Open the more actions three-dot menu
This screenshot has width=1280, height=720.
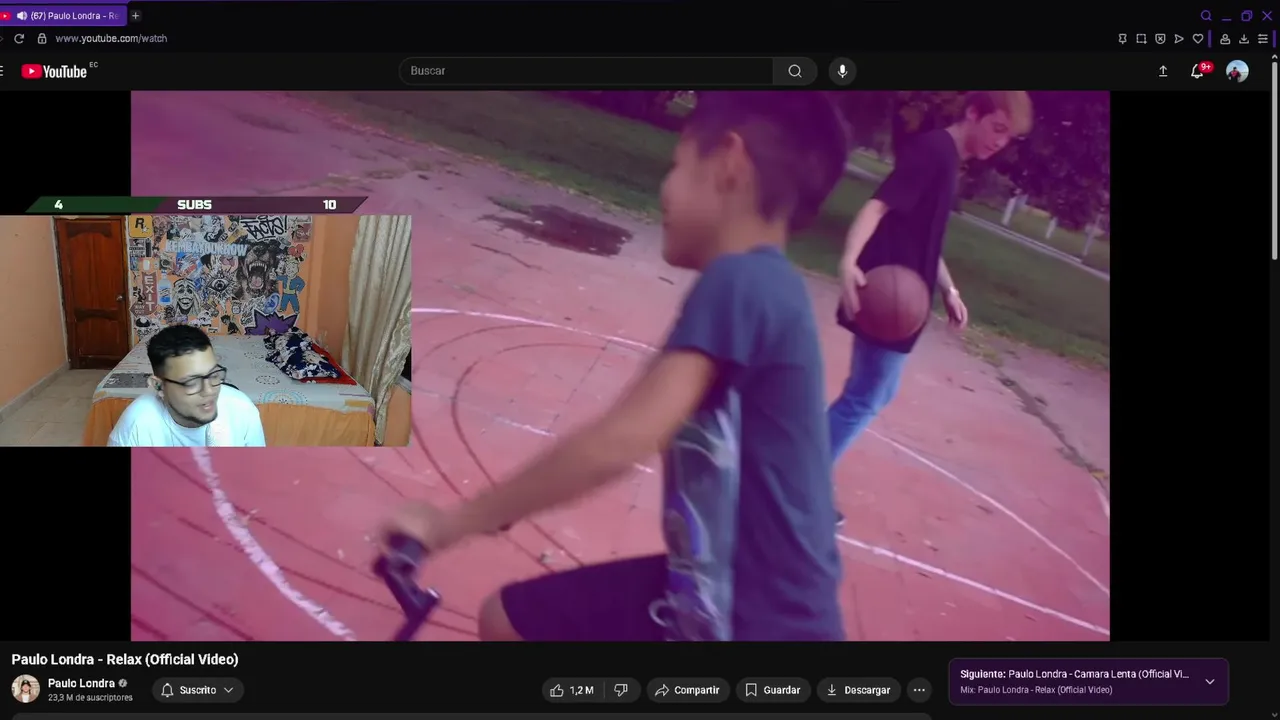[919, 690]
